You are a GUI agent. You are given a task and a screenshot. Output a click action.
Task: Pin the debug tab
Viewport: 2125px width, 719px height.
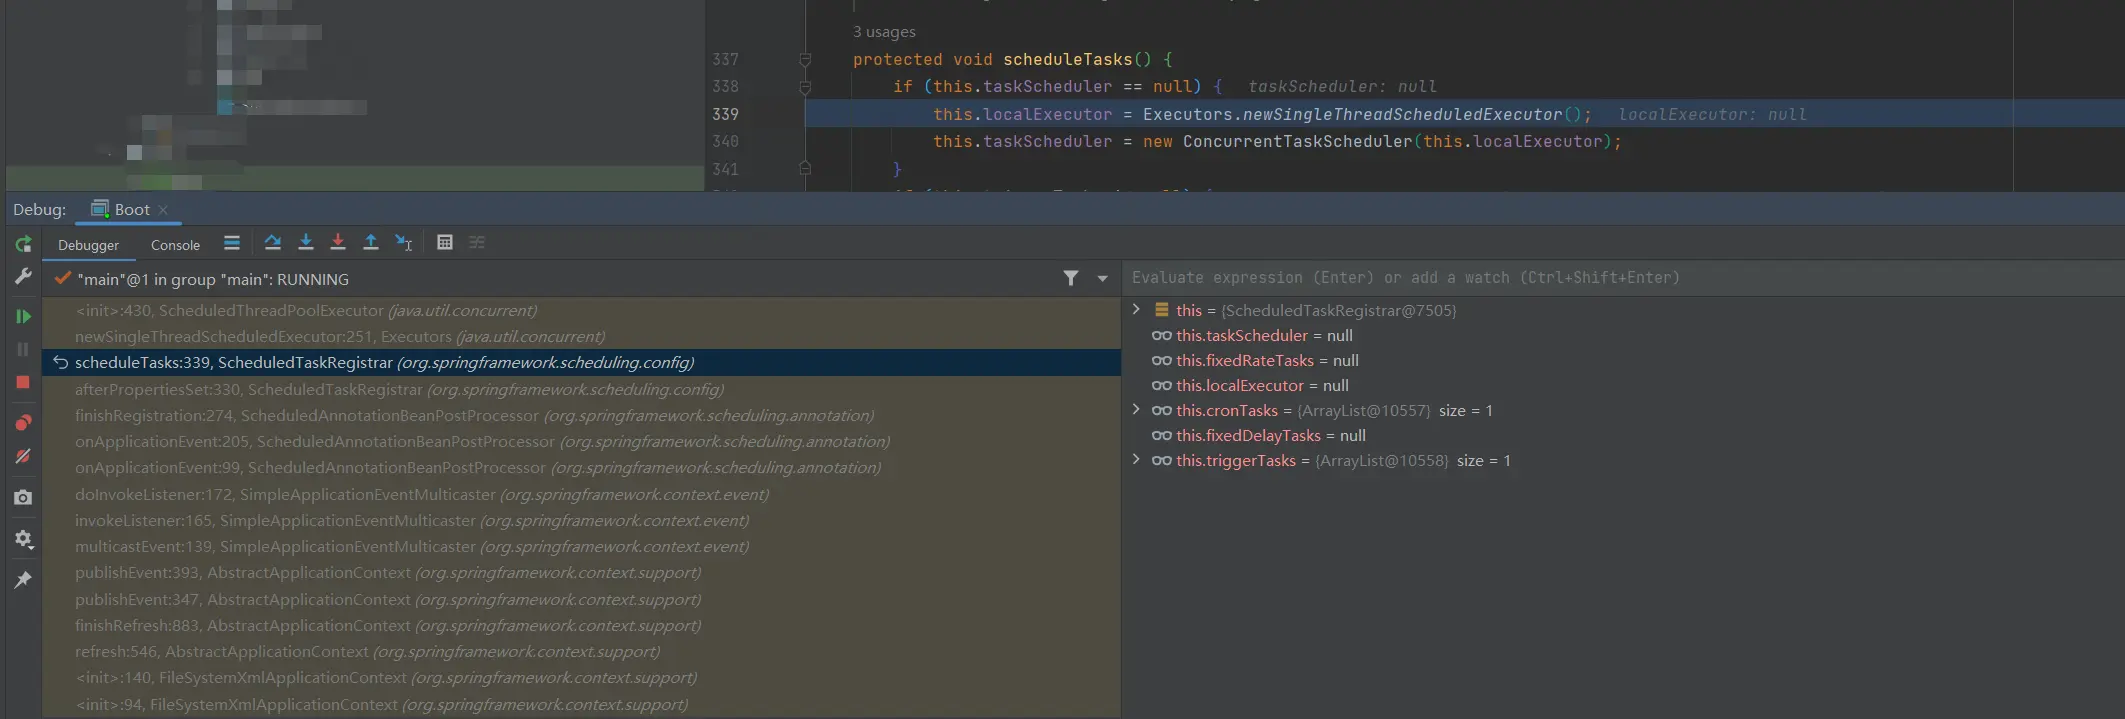point(23,580)
